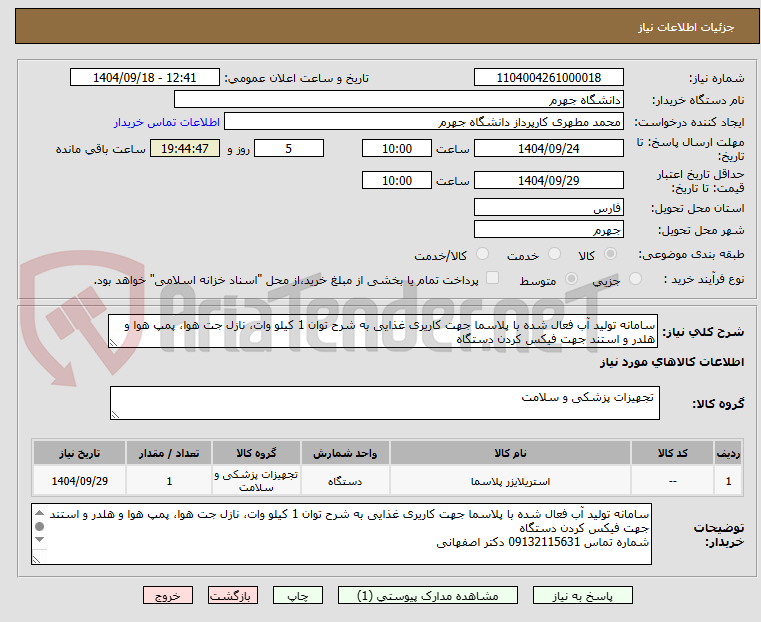Click the نام کالا column header
761x622 pixels.
tap(510, 453)
